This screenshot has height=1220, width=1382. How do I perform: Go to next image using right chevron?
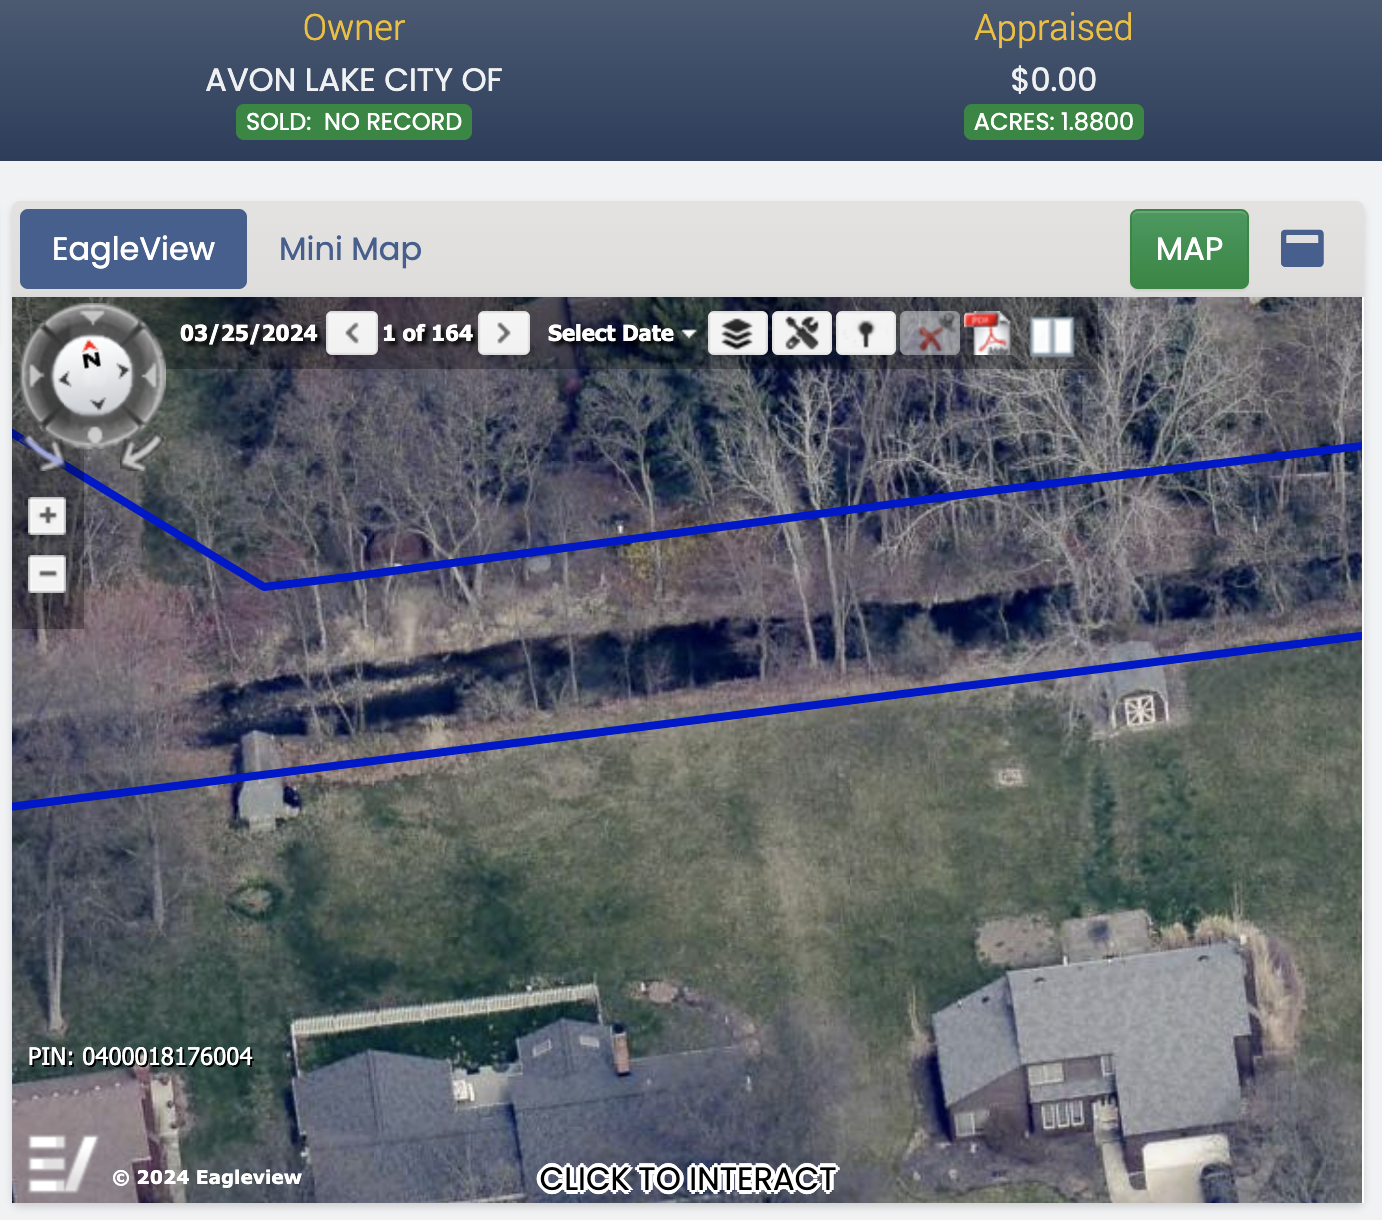pos(504,333)
